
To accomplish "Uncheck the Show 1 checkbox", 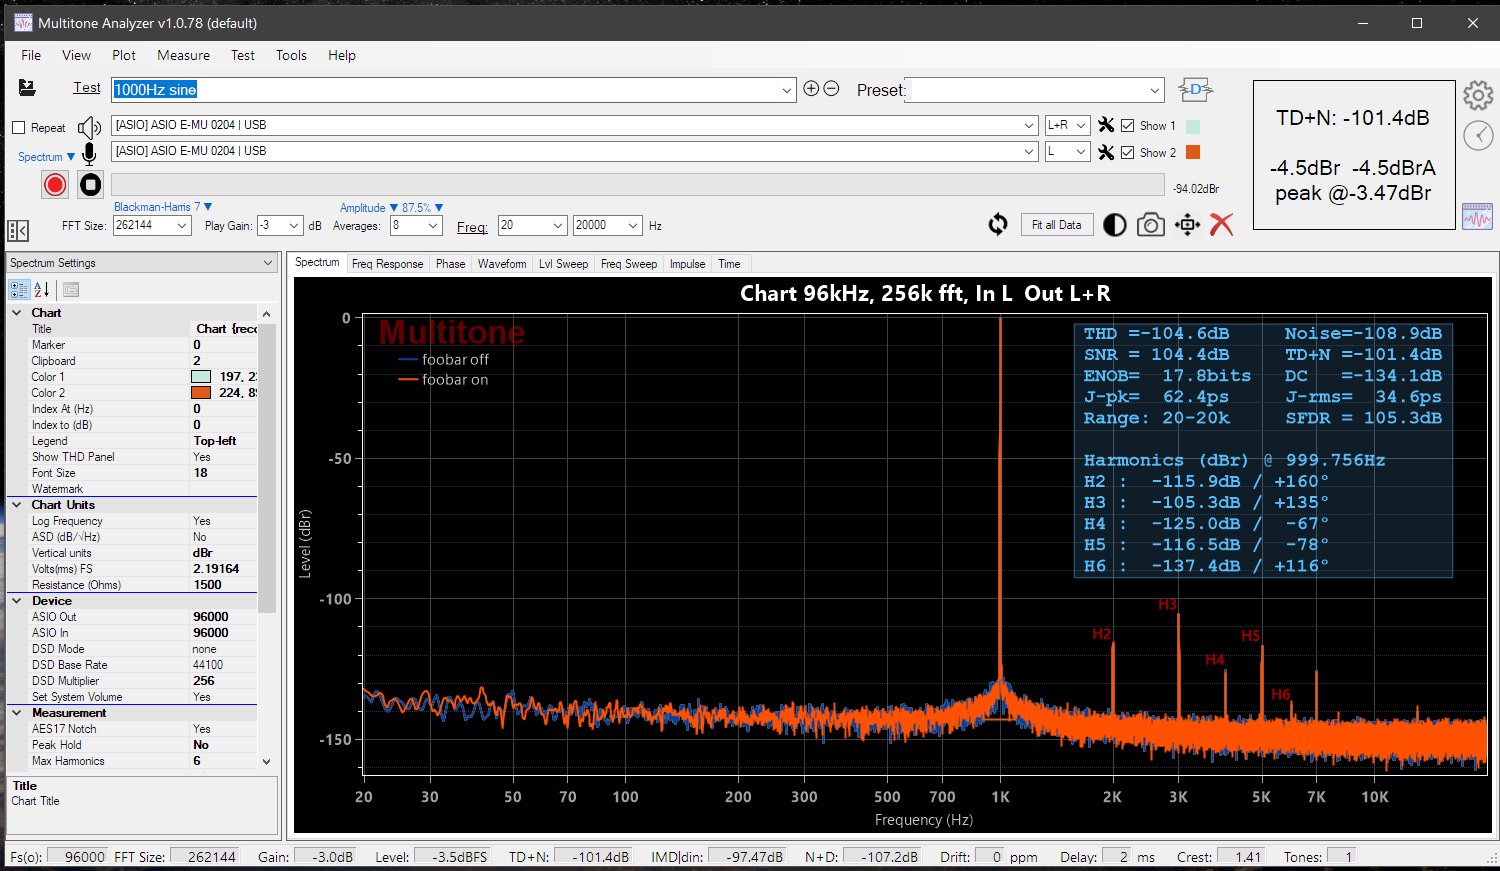I will tap(1128, 126).
